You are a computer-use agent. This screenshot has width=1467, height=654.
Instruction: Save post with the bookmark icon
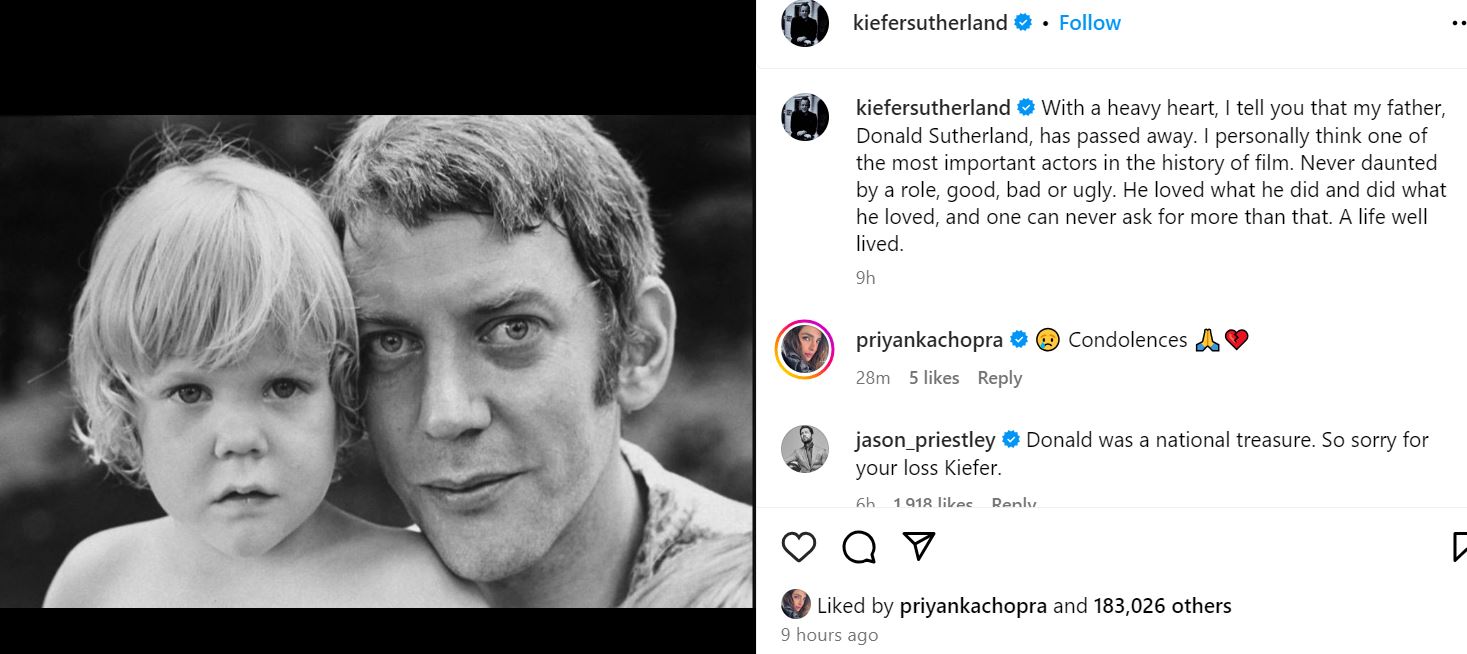1459,546
